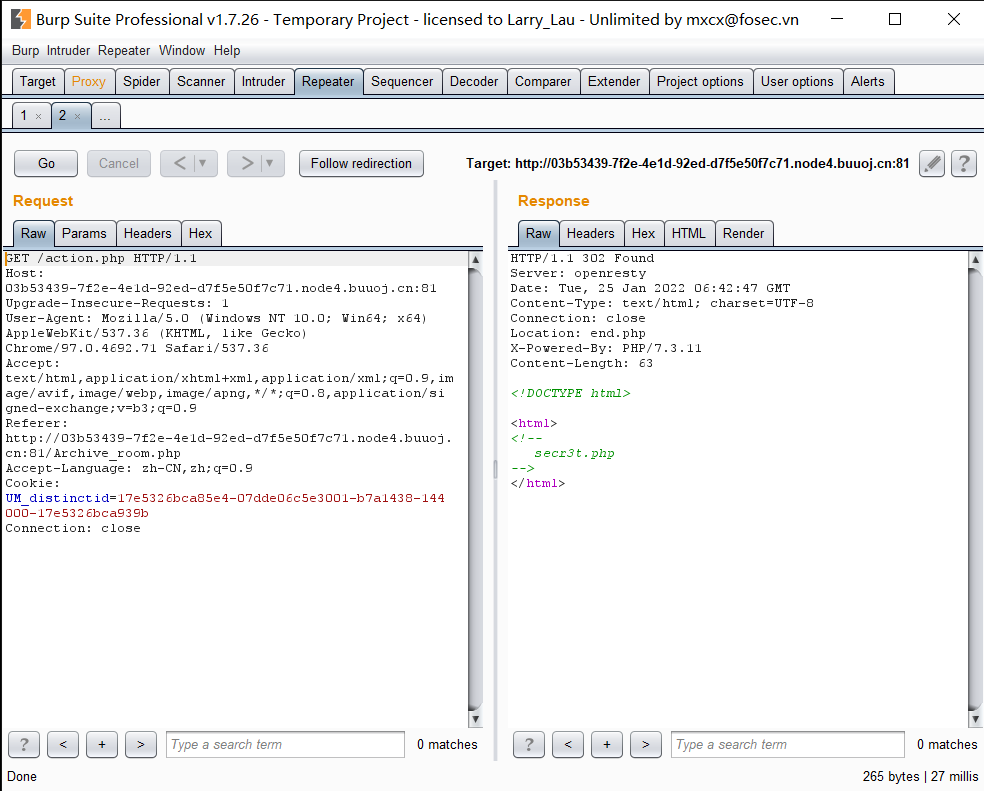Switch to the Intruder tab
The width and height of the screenshot is (984, 791).
click(263, 82)
